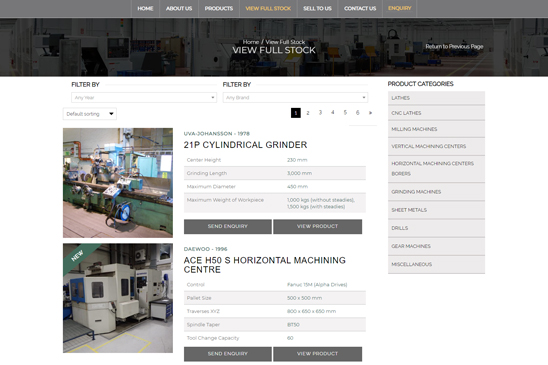Select the CNC Lathes category
548x365 pixels.
tap(436, 113)
